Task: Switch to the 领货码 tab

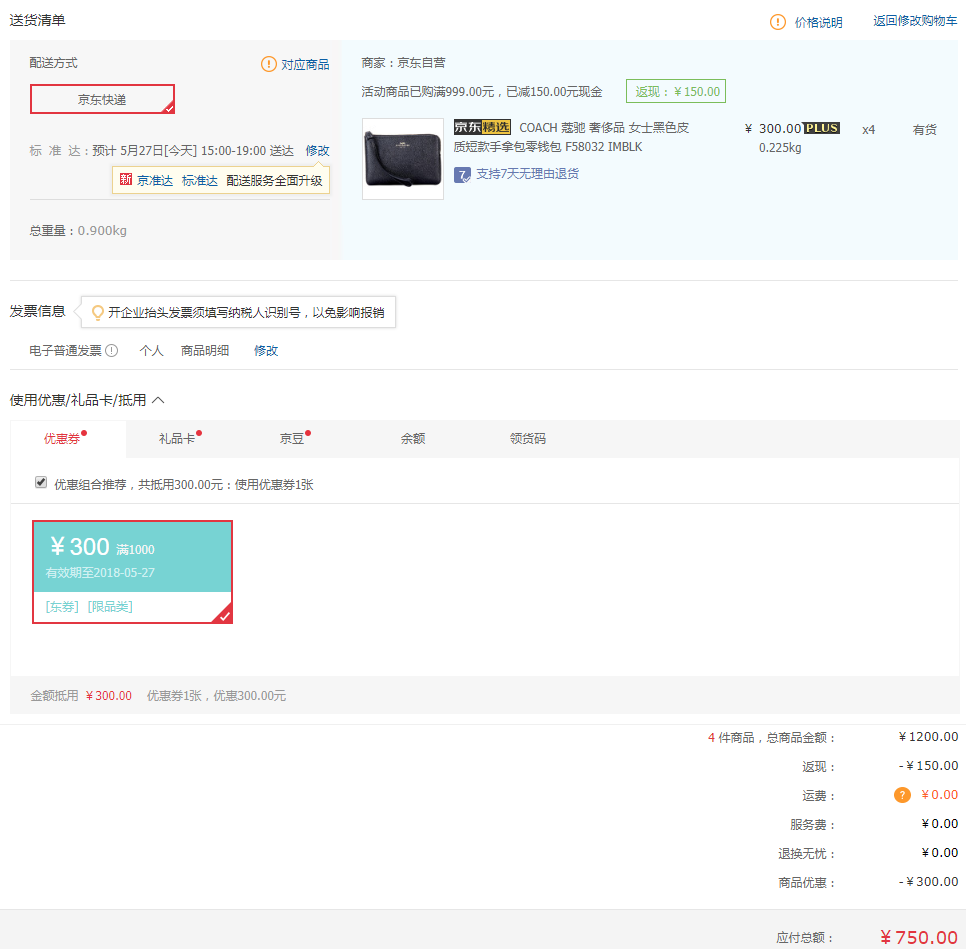Action: tap(527, 438)
